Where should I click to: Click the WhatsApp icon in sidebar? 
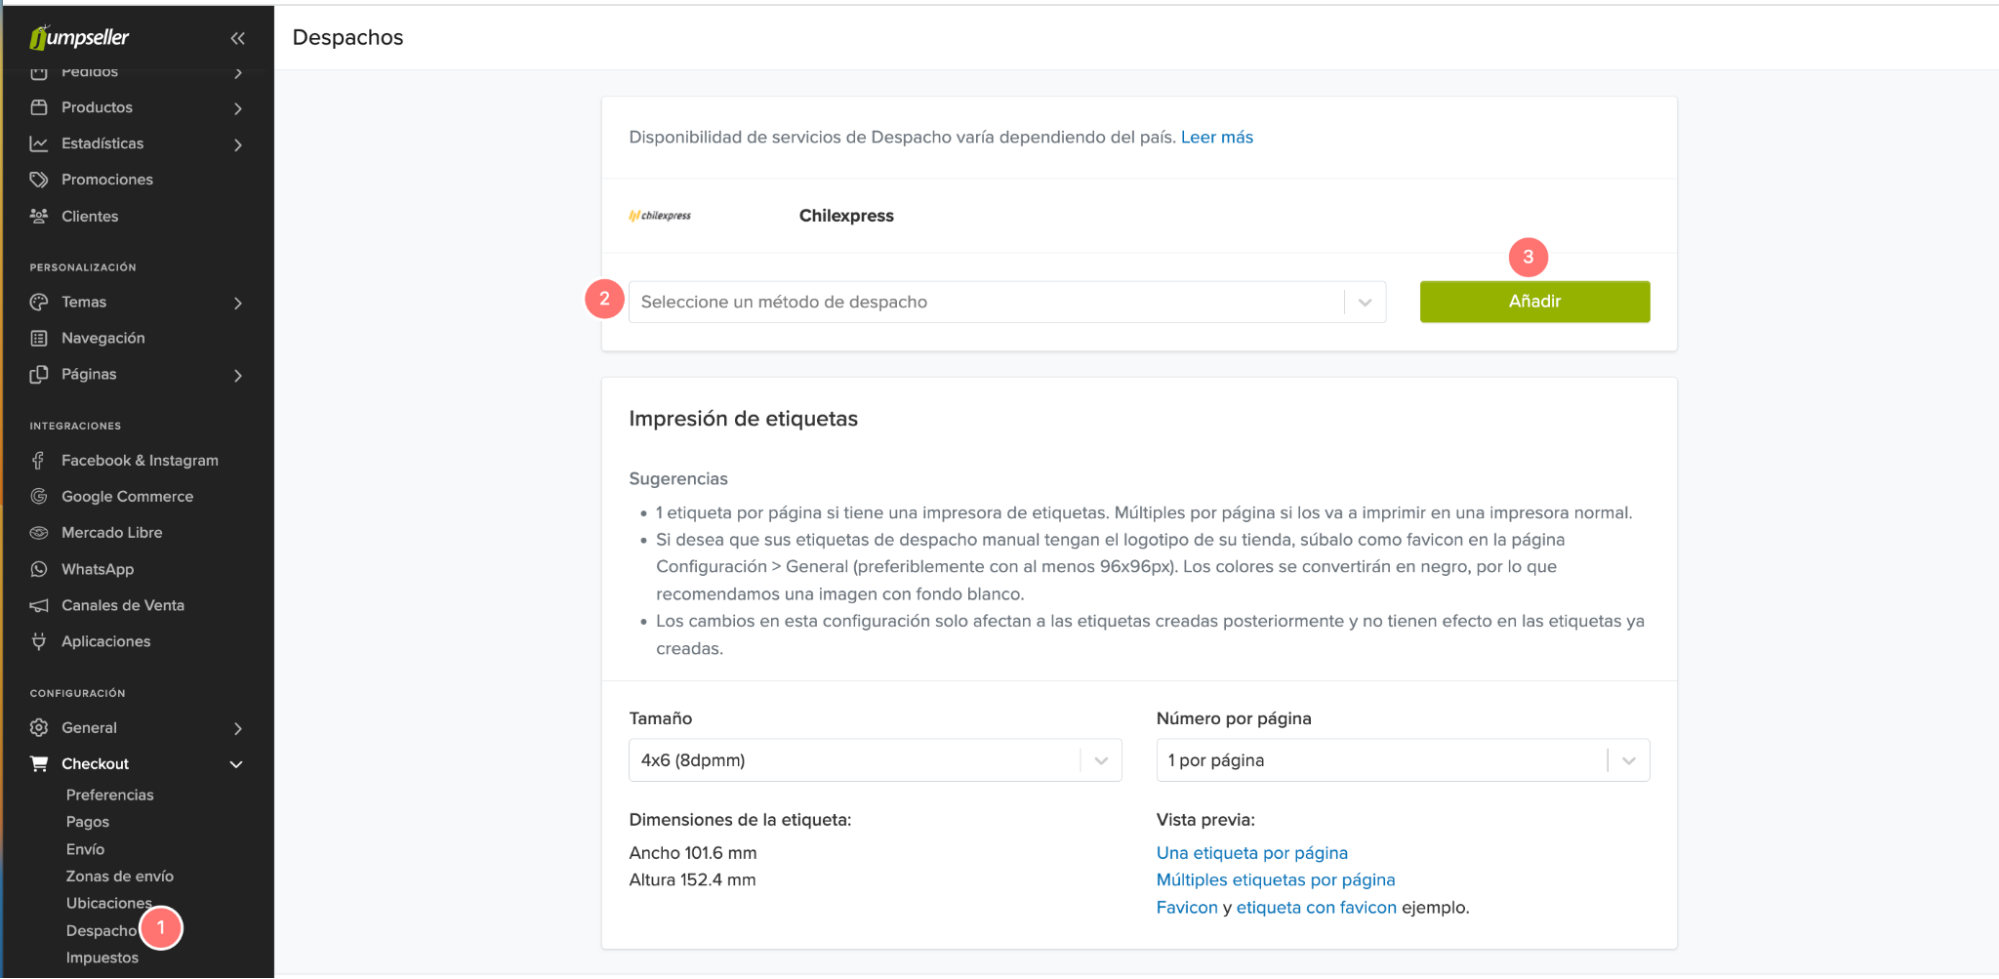click(x=39, y=569)
